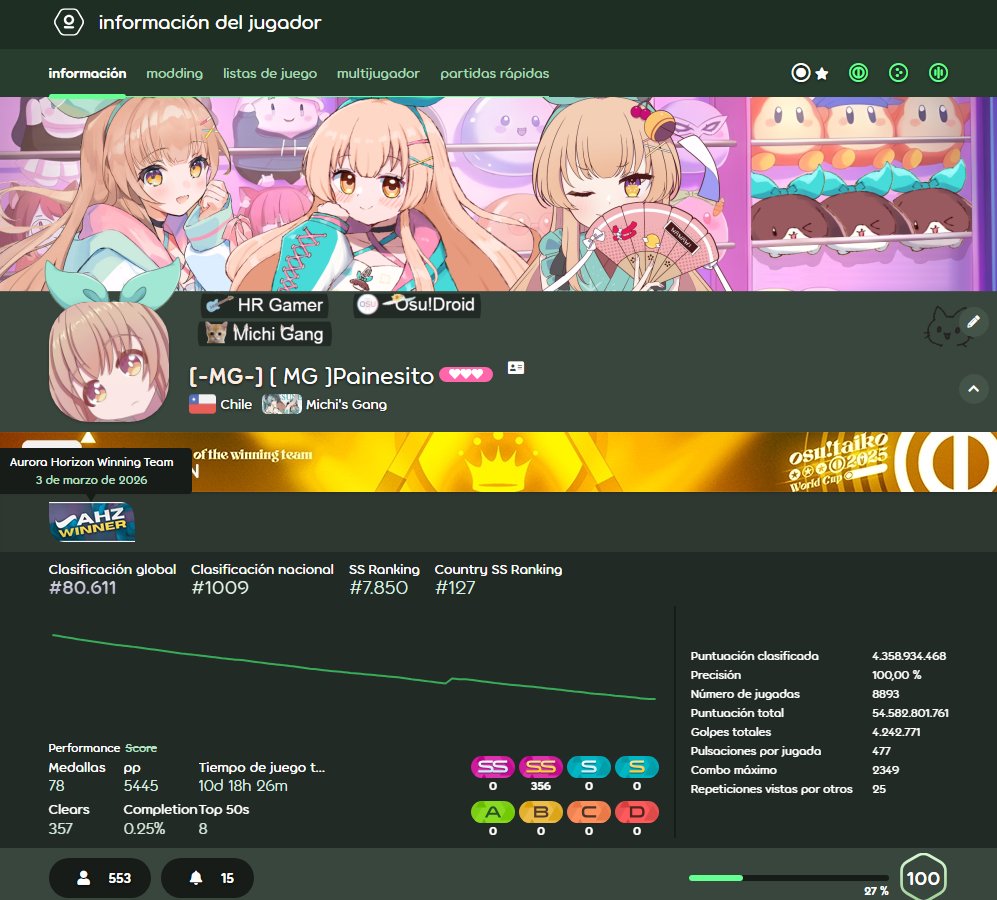The width and height of the screenshot is (997, 900).
Task: Open the partidas rápidas tab
Action: pyautogui.click(x=495, y=73)
